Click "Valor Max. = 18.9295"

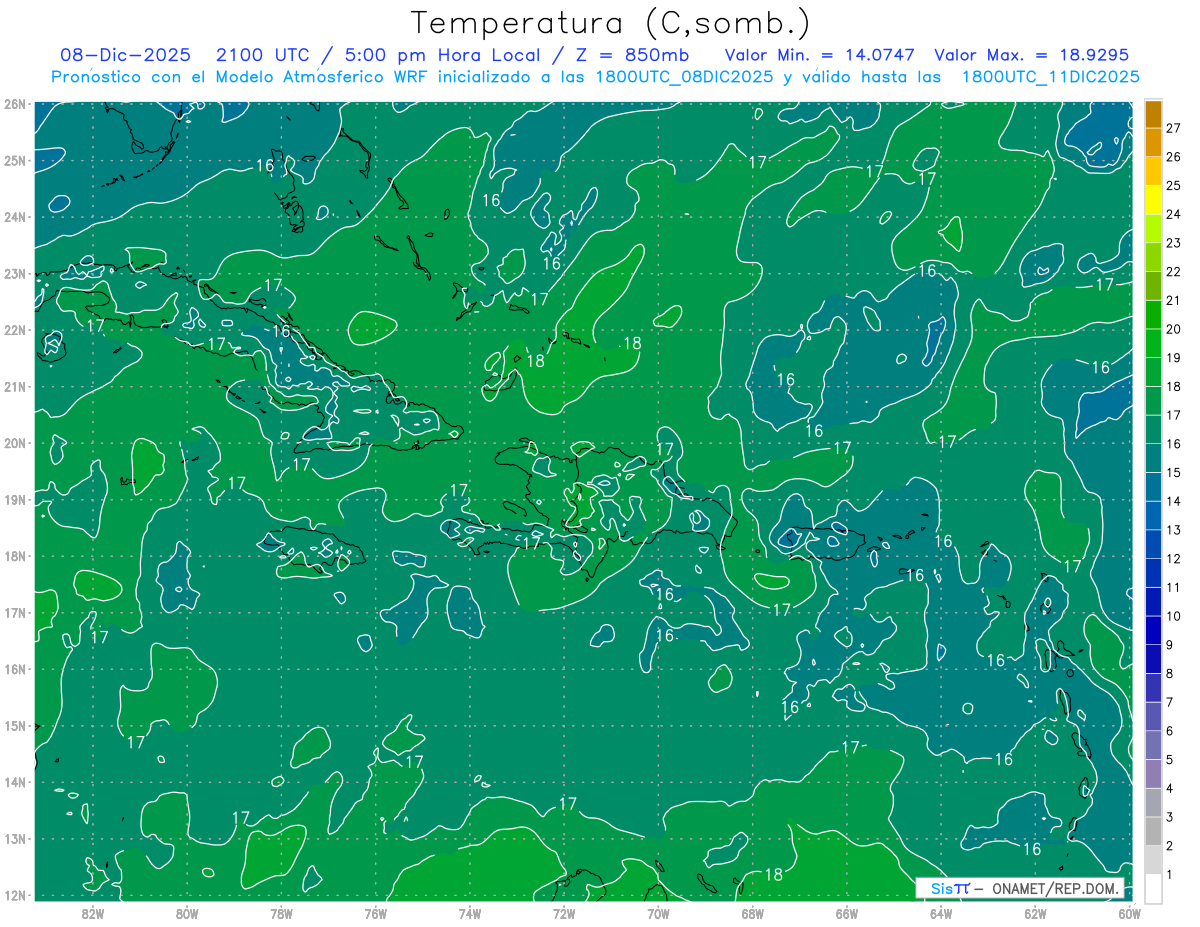[1031, 55]
